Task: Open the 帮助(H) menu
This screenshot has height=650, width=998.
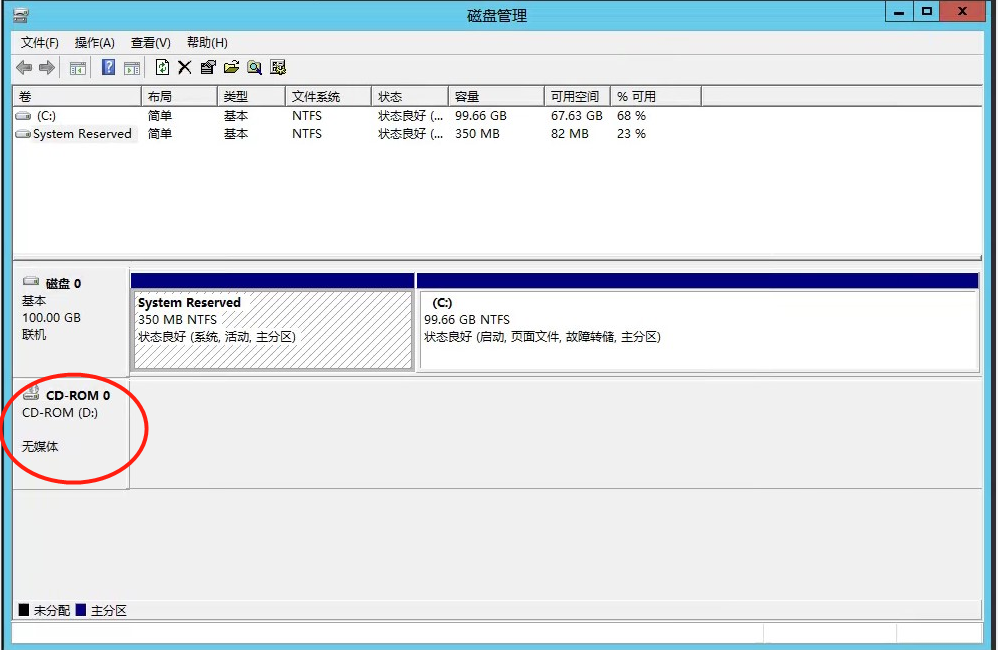Action: click(207, 43)
